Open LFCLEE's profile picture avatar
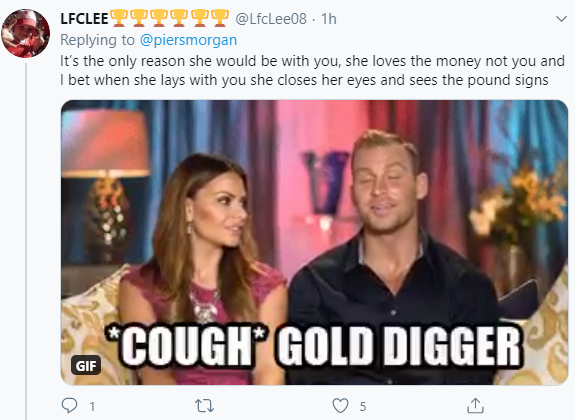Screen dimensions: 575x420 click(x=25, y=33)
